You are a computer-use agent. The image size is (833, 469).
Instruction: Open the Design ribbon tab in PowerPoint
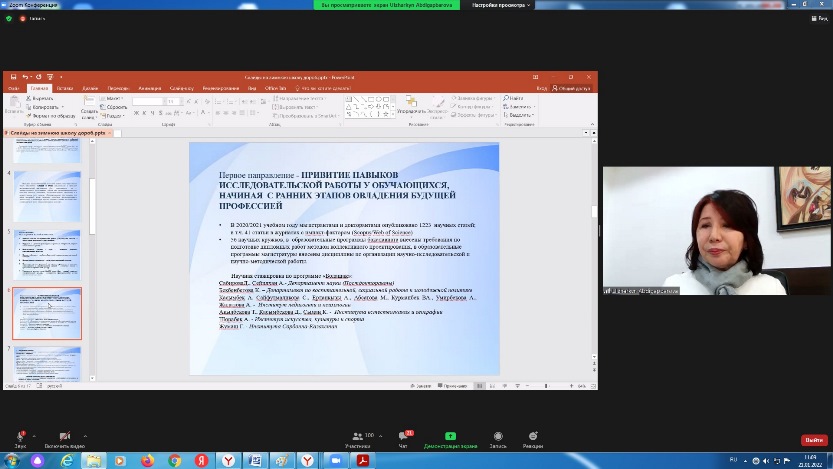tap(90, 88)
